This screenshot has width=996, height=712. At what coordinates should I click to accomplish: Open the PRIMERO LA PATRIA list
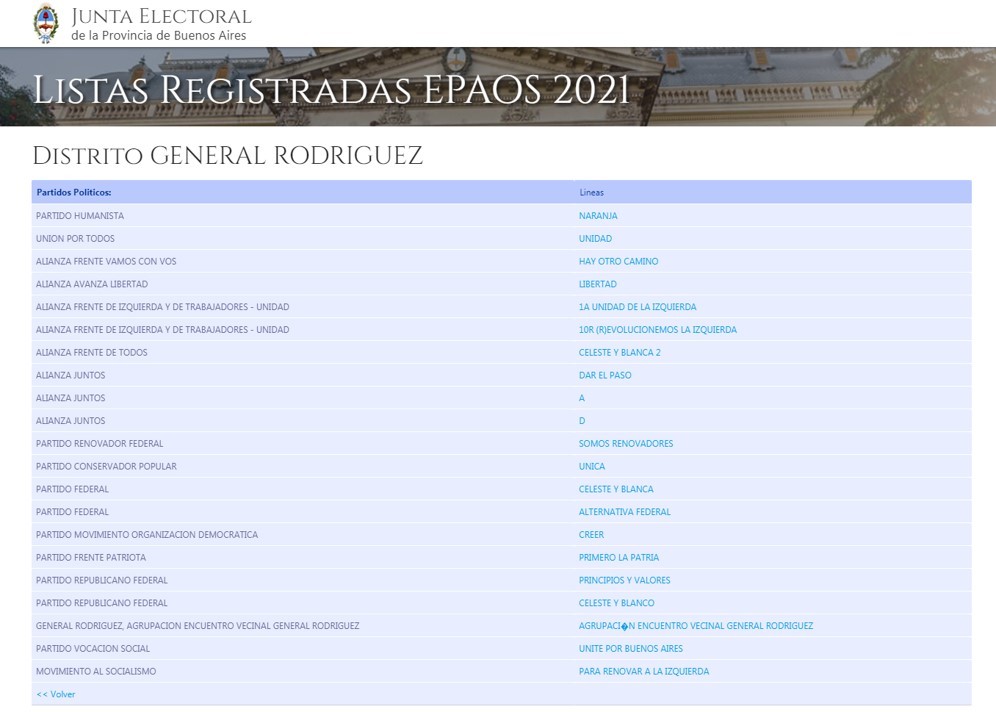[619, 558]
